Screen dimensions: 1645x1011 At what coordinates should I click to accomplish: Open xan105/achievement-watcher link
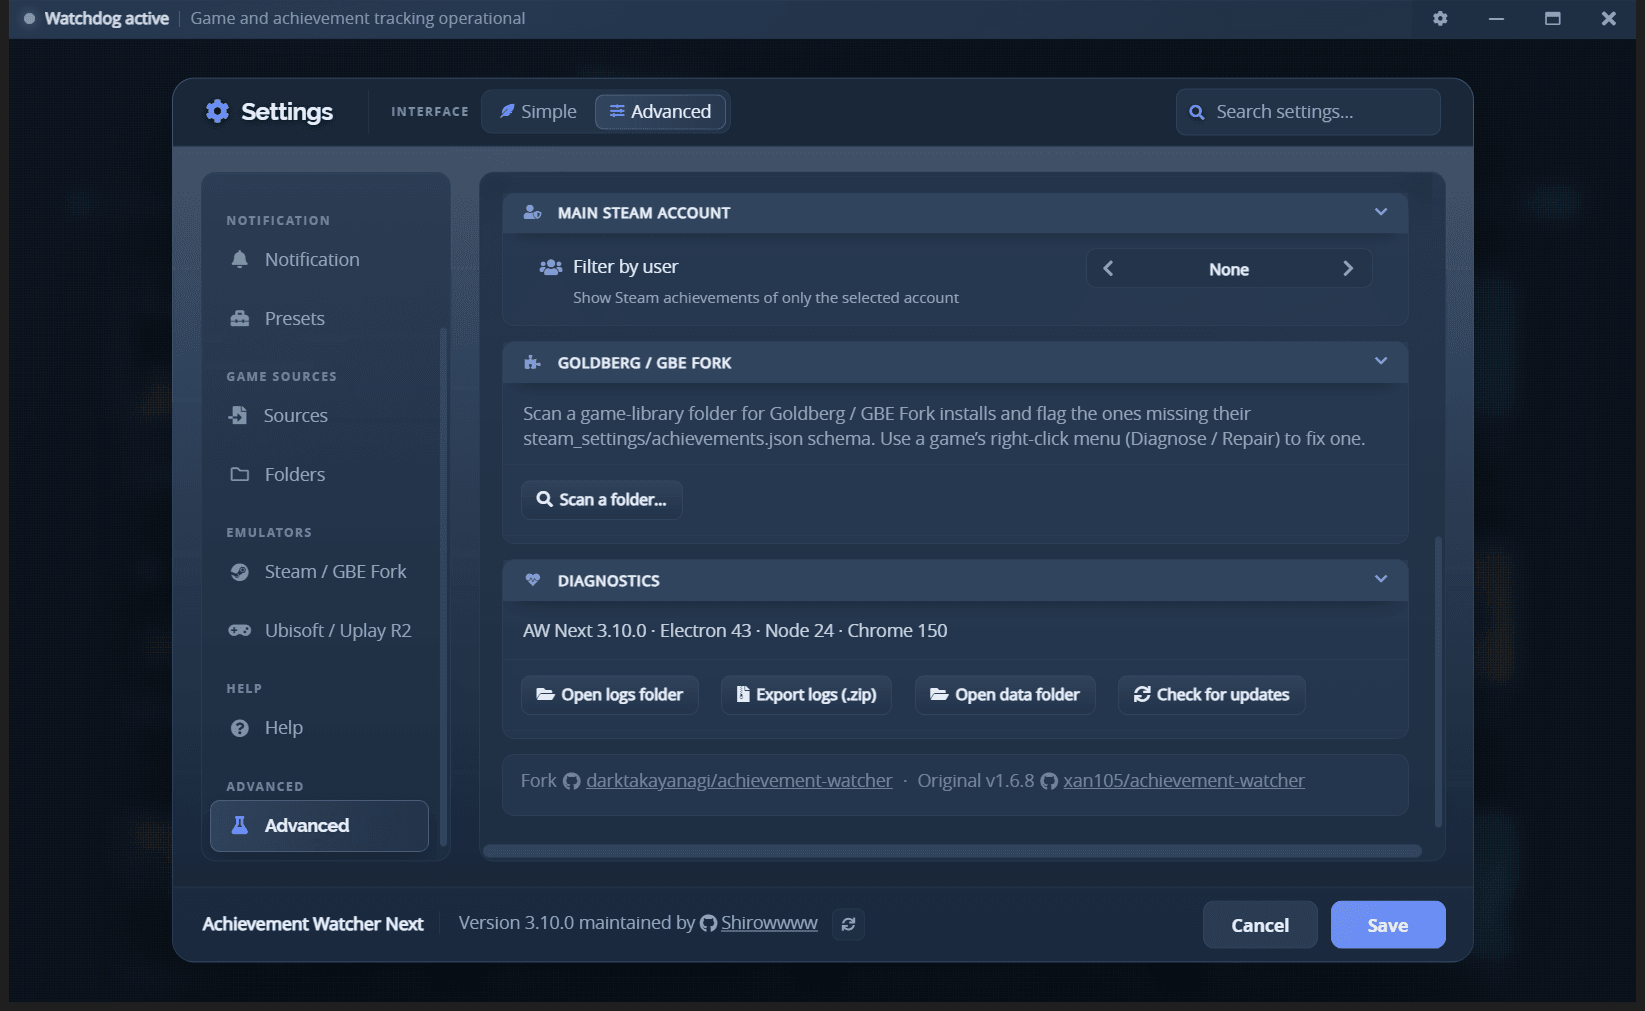point(1184,780)
